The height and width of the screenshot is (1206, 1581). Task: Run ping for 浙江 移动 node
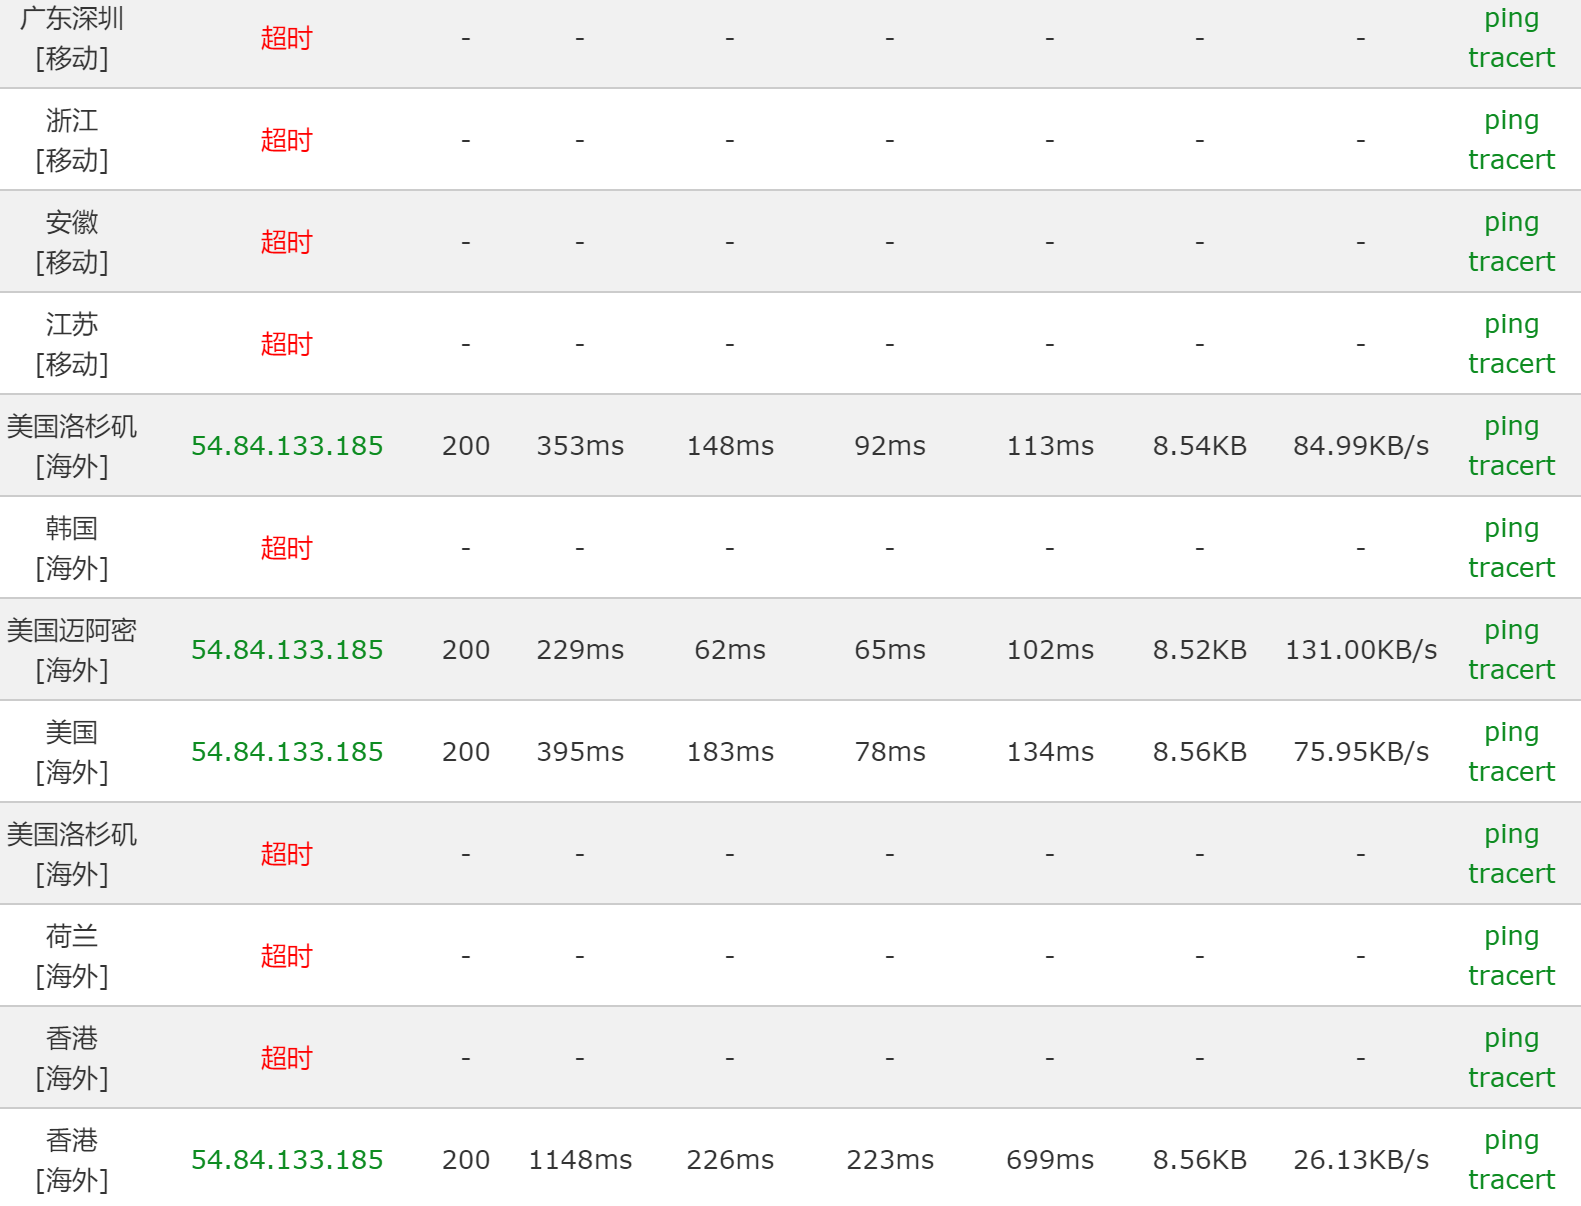[1510, 121]
